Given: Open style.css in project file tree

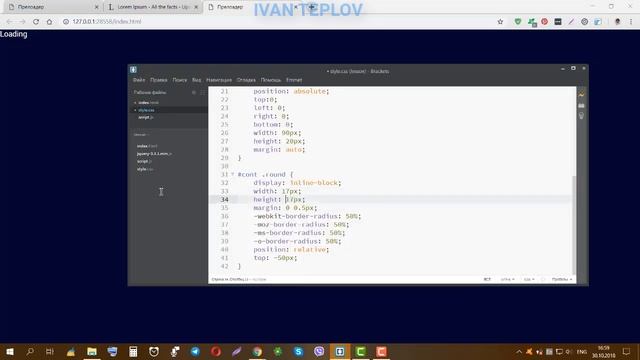Looking at the screenshot, I should tap(145, 169).
